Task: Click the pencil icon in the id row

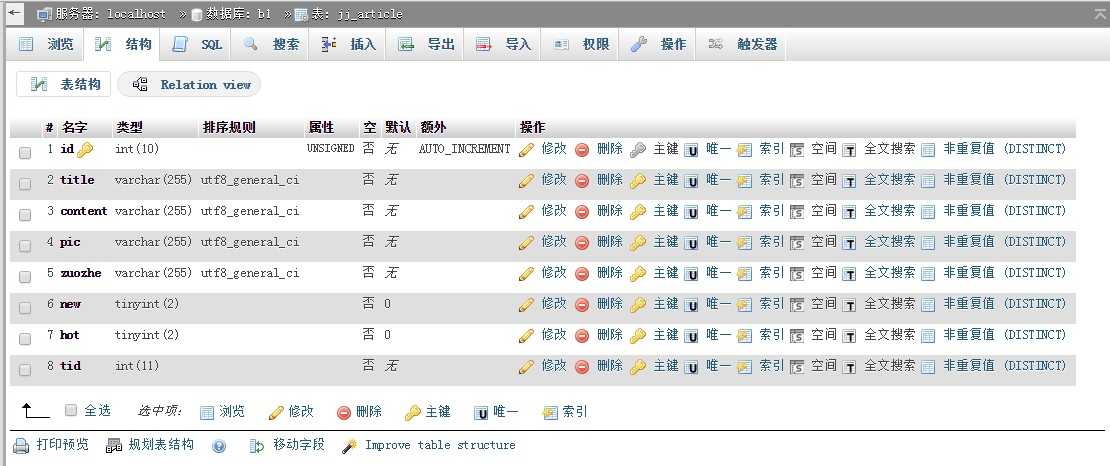Action: coord(526,149)
